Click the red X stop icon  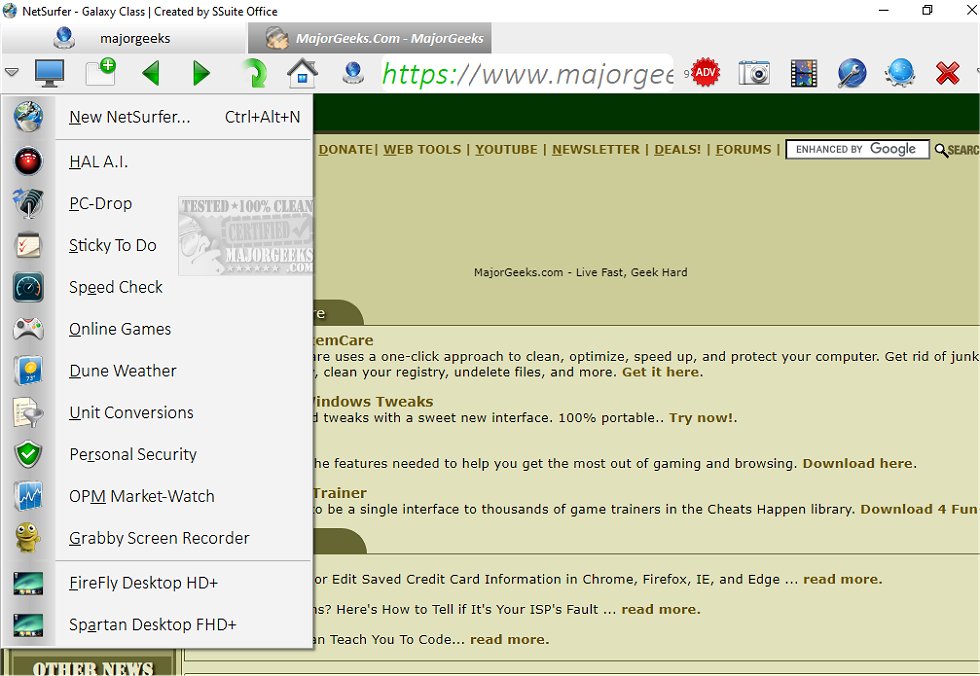[948, 73]
